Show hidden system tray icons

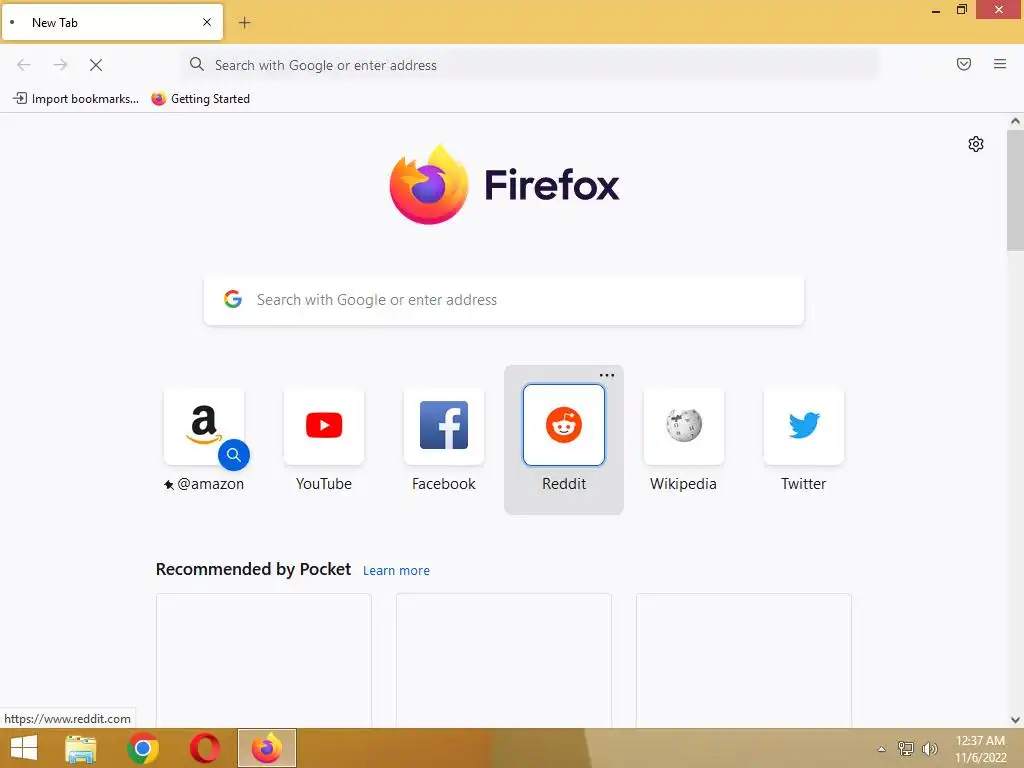coord(881,749)
